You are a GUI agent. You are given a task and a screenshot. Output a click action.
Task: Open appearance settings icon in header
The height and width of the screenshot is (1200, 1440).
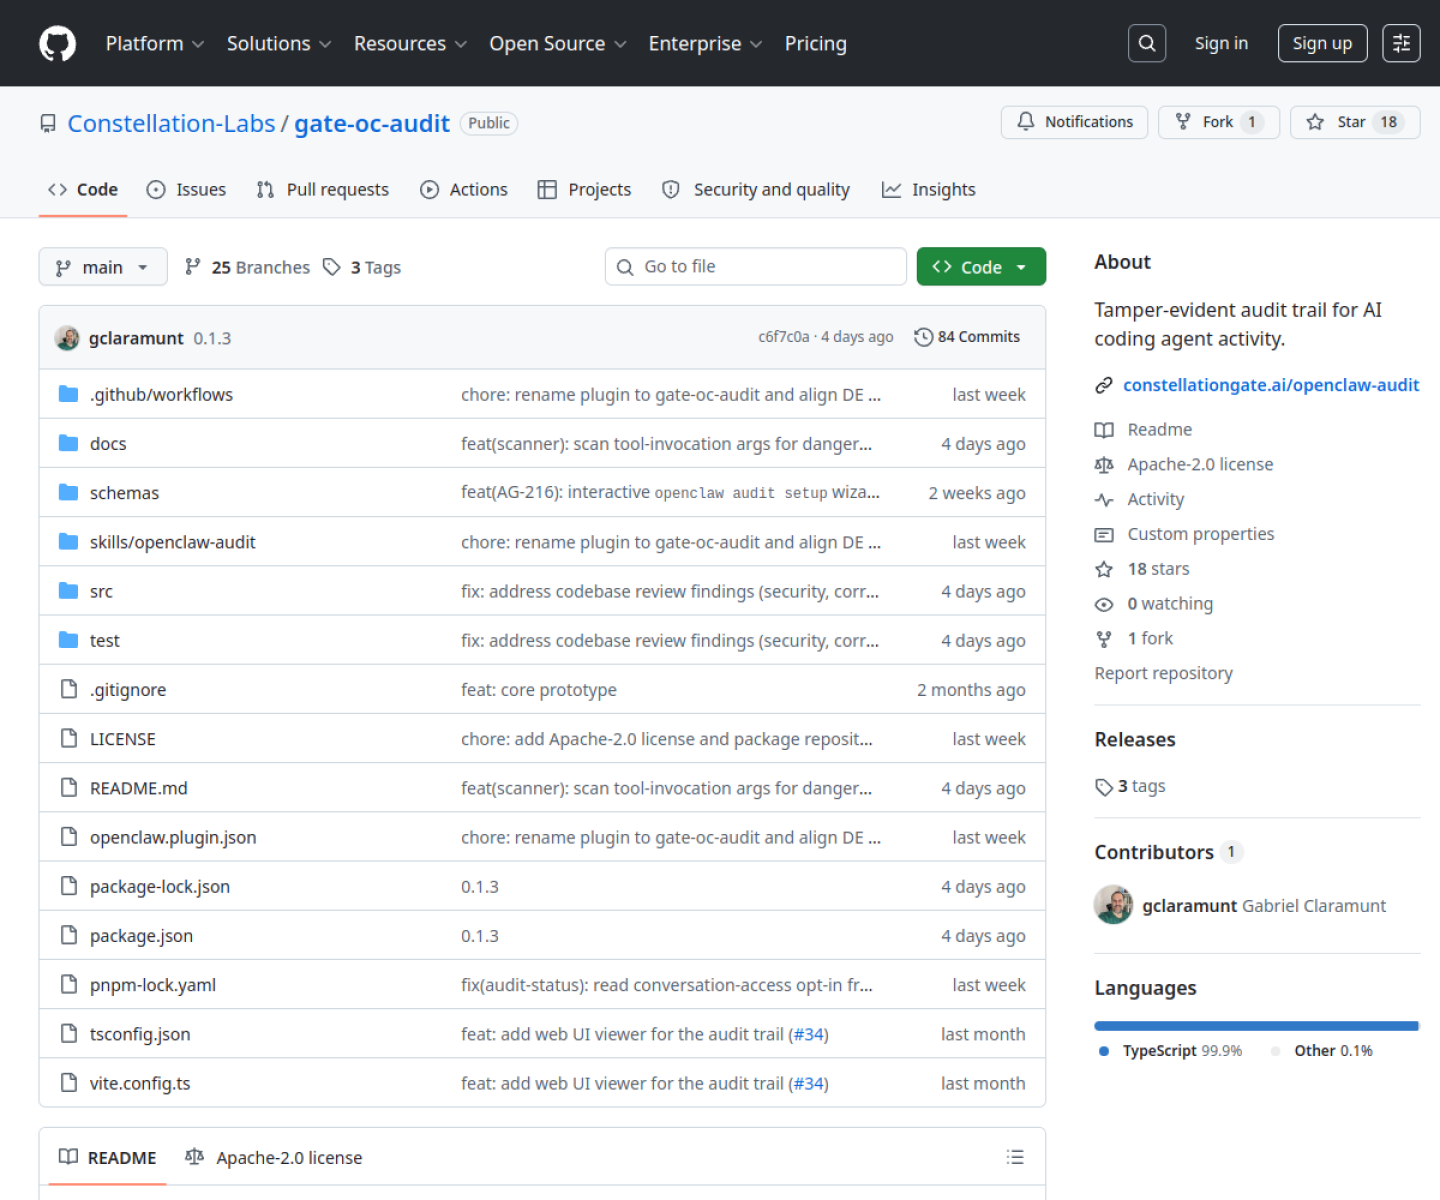[x=1401, y=43]
